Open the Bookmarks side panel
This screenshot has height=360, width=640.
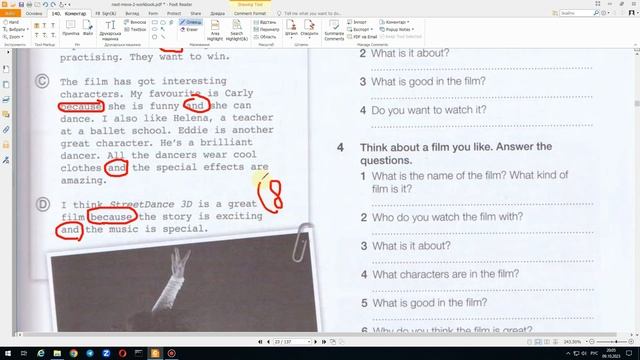pyautogui.click(x=6, y=69)
